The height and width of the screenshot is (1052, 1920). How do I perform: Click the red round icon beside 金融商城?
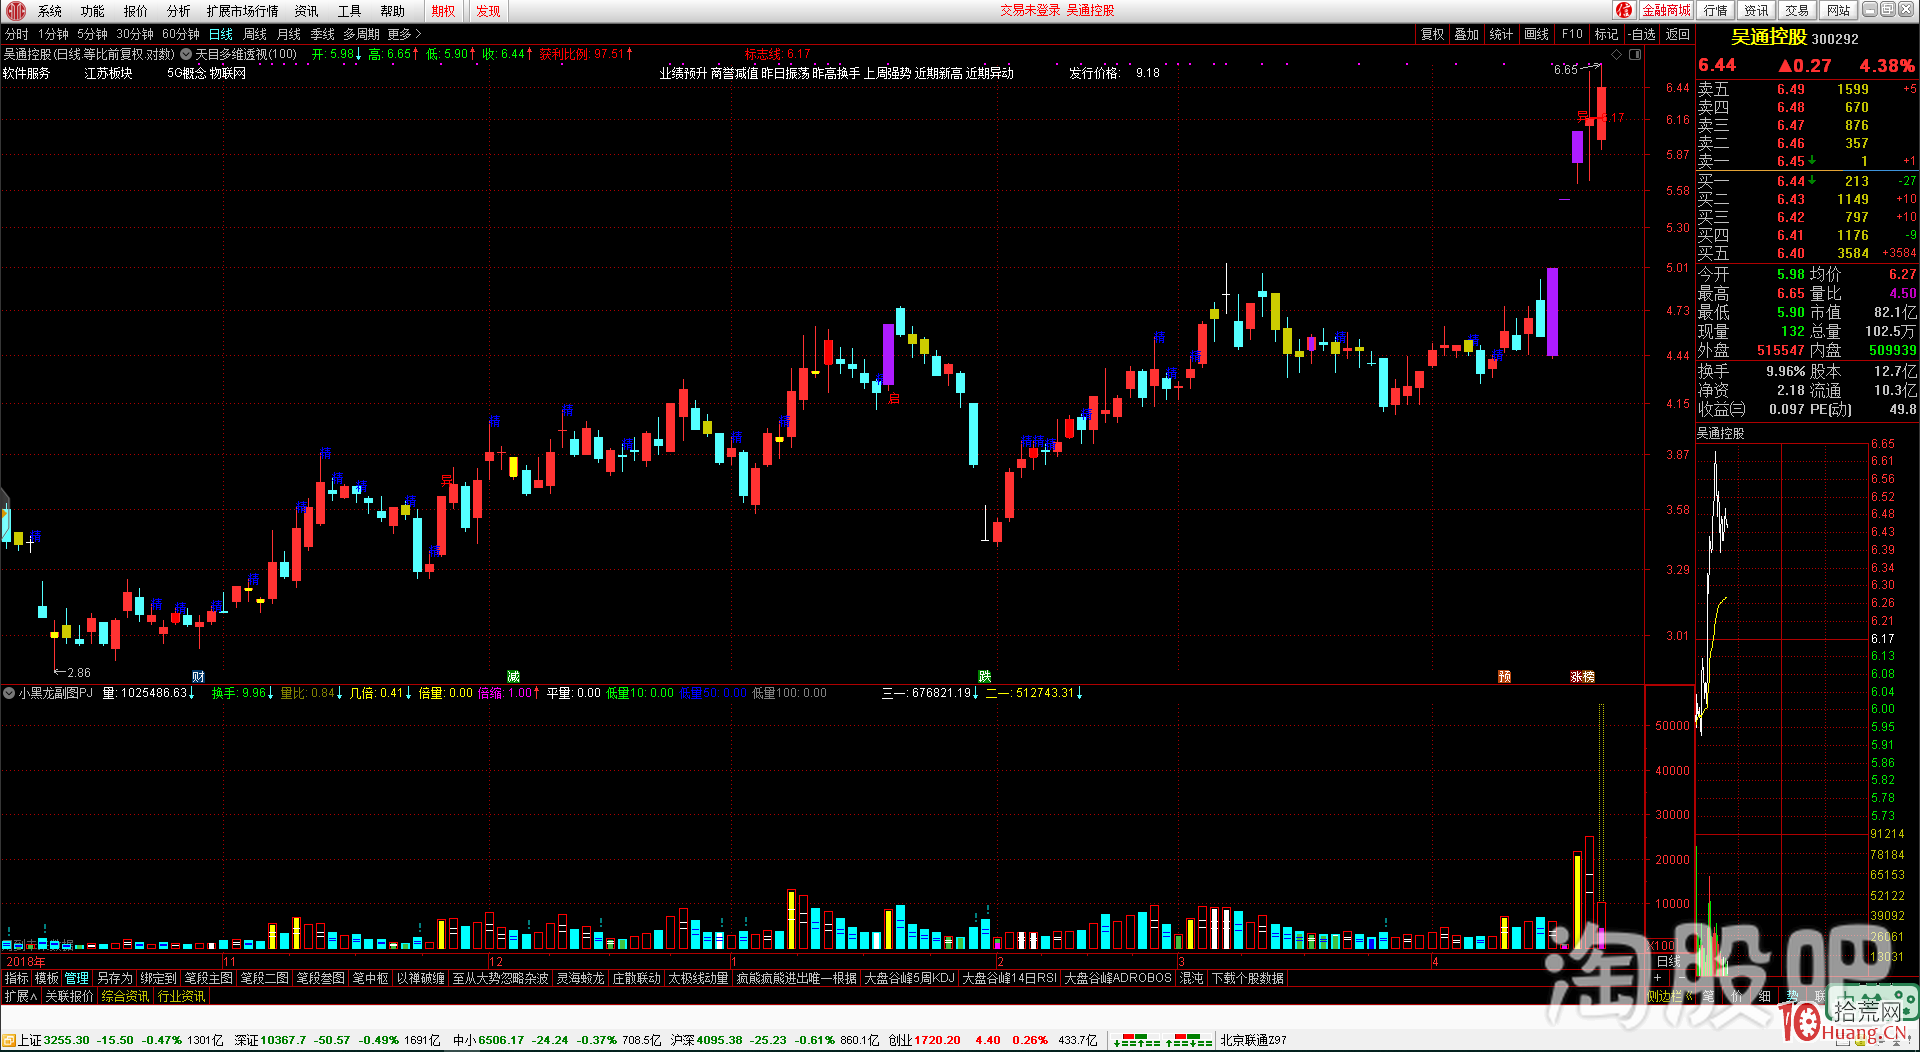1625,10
